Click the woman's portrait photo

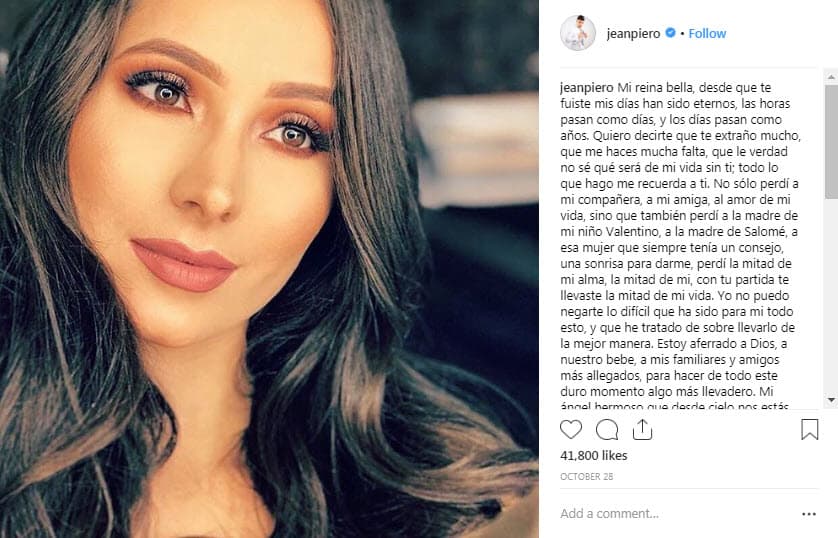(x=269, y=269)
